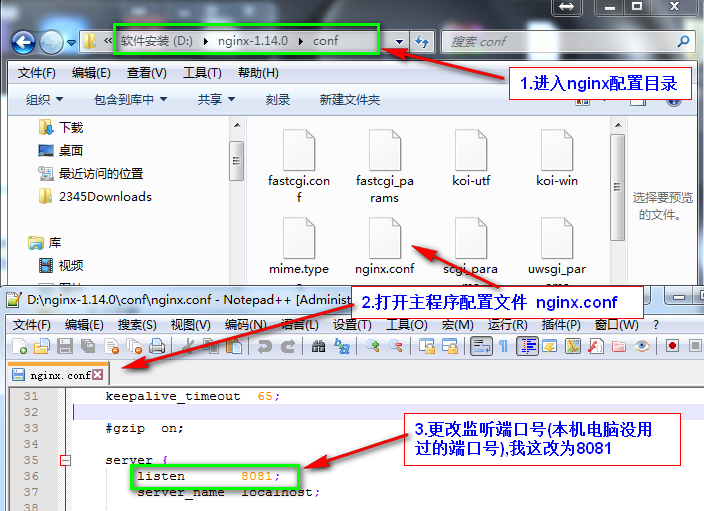Select the 下载 folder in navigation pane

click(61, 128)
